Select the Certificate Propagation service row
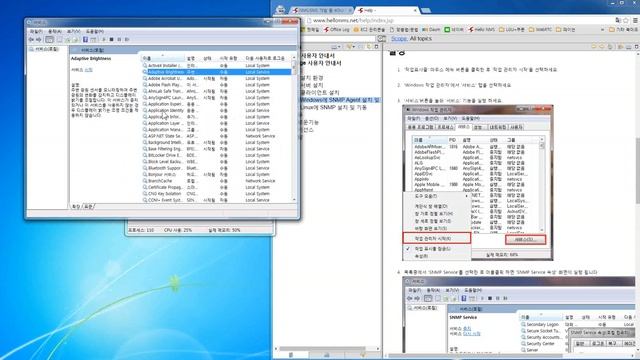Screen dimensions: 640x360 [217, 187]
